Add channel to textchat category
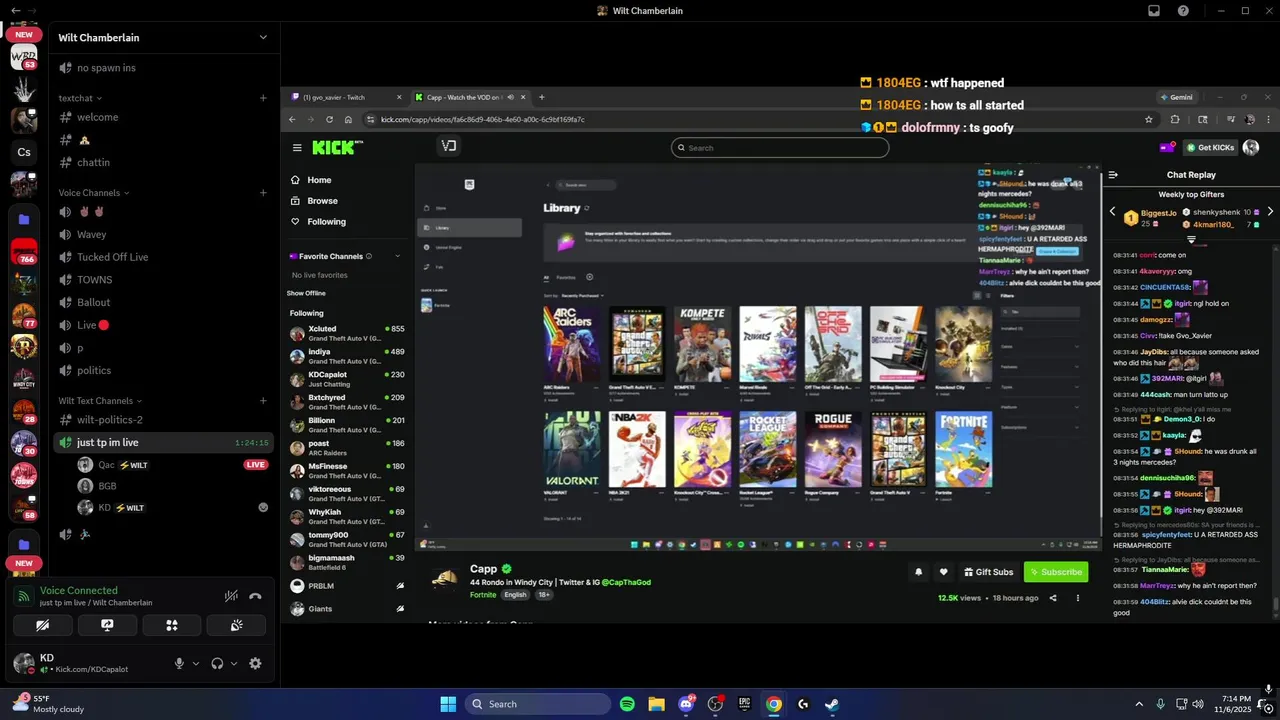Viewport: 1280px width, 720px height. pos(263,98)
